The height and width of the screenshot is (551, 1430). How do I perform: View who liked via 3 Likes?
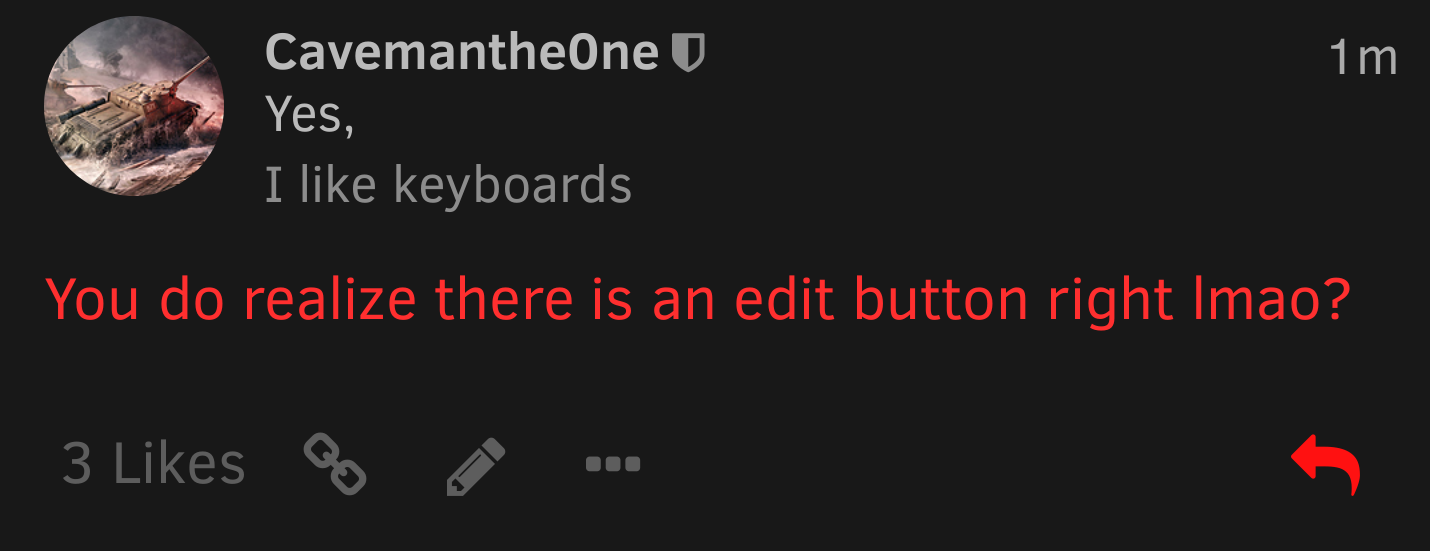click(153, 464)
